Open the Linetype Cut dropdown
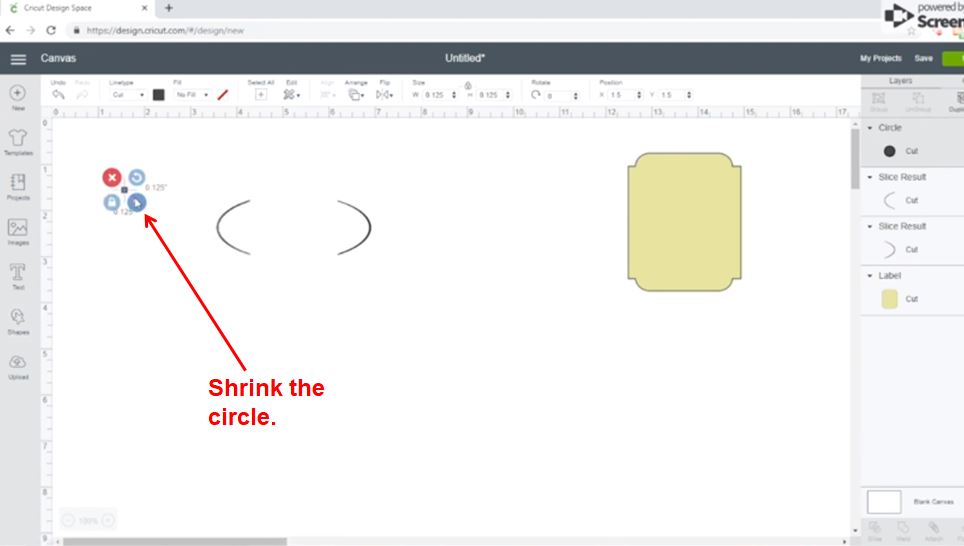964x546 pixels. [128, 95]
